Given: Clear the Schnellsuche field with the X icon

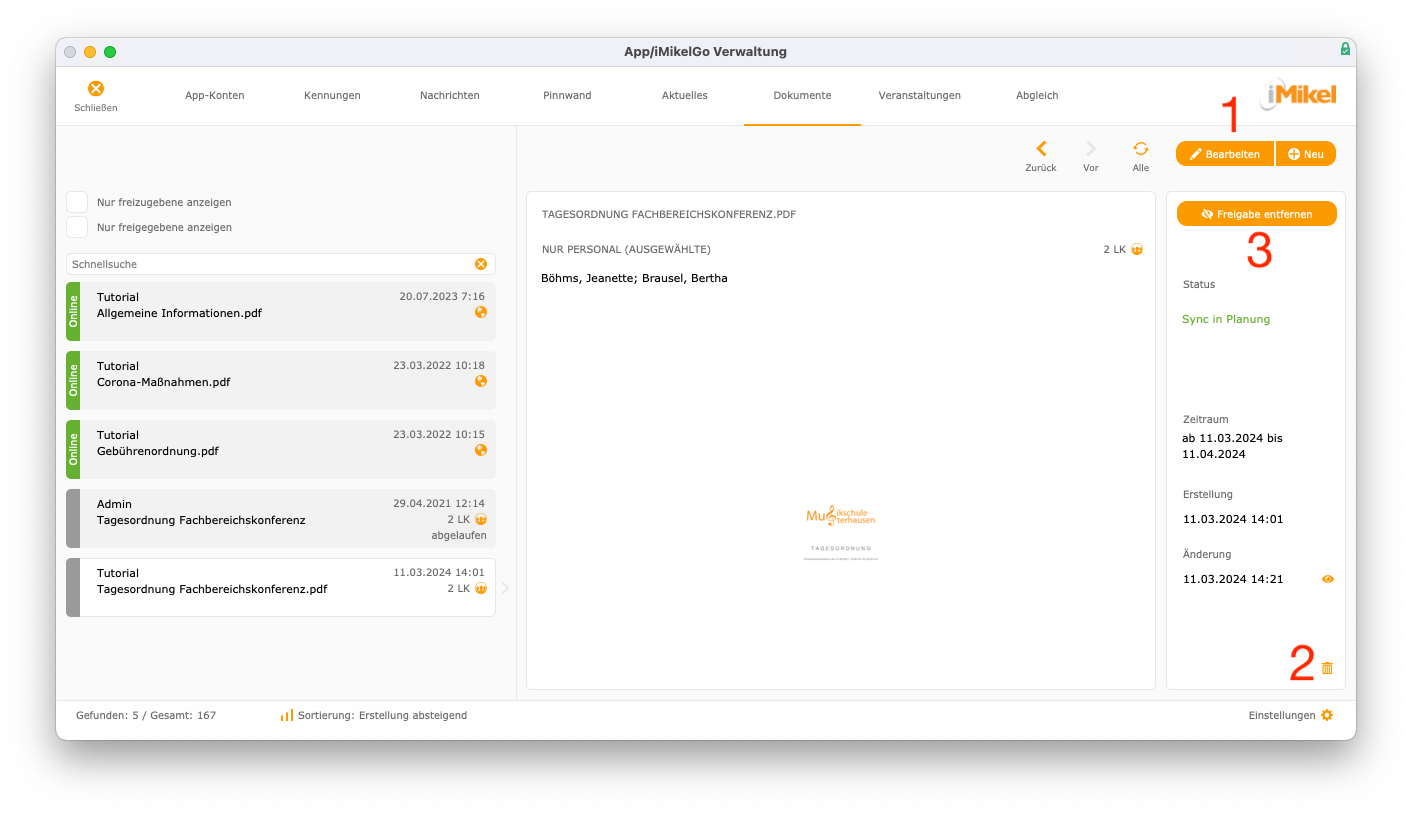Looking at the screenshot, I should [x=481, y=264].
